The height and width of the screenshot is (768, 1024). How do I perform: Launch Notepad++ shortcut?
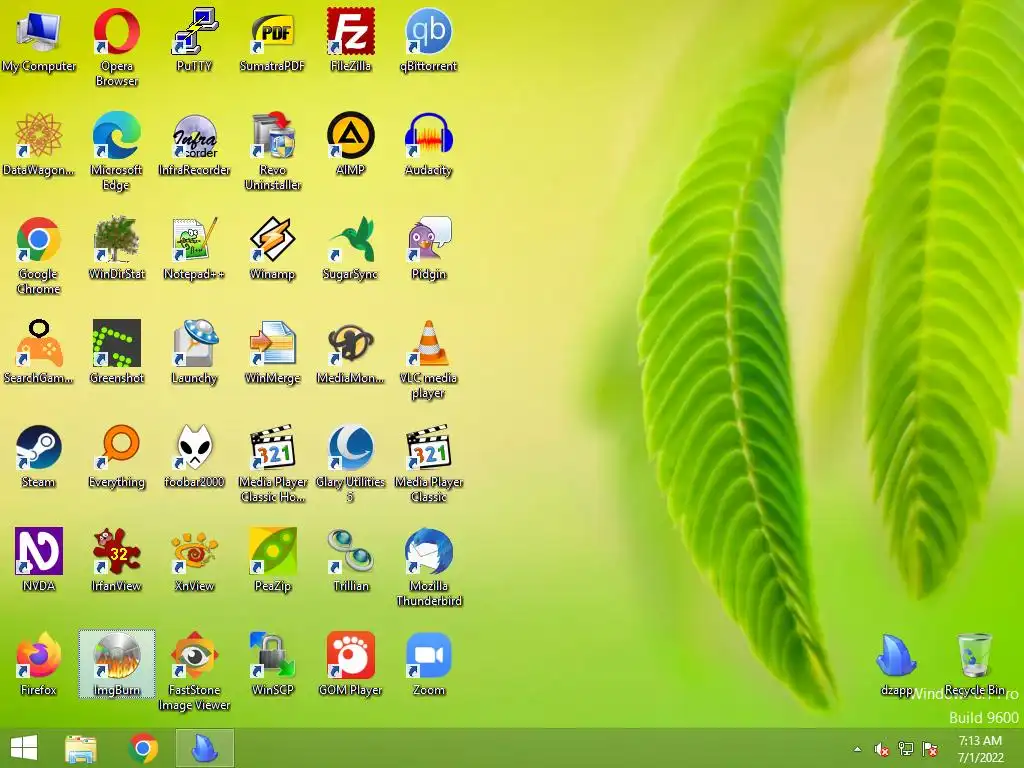click(x=194, y=248)
